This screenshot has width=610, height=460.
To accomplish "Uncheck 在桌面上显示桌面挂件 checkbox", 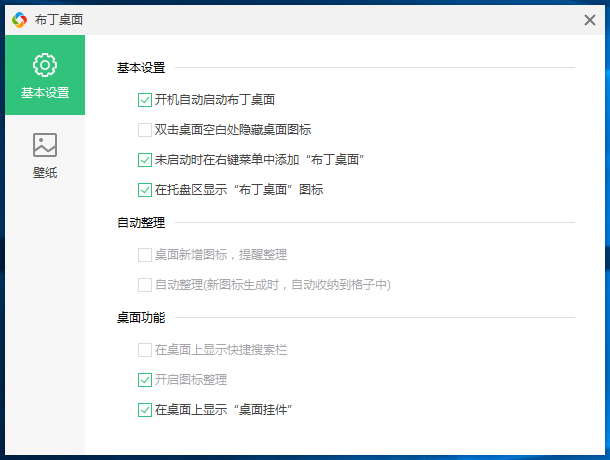I will 145,410.
